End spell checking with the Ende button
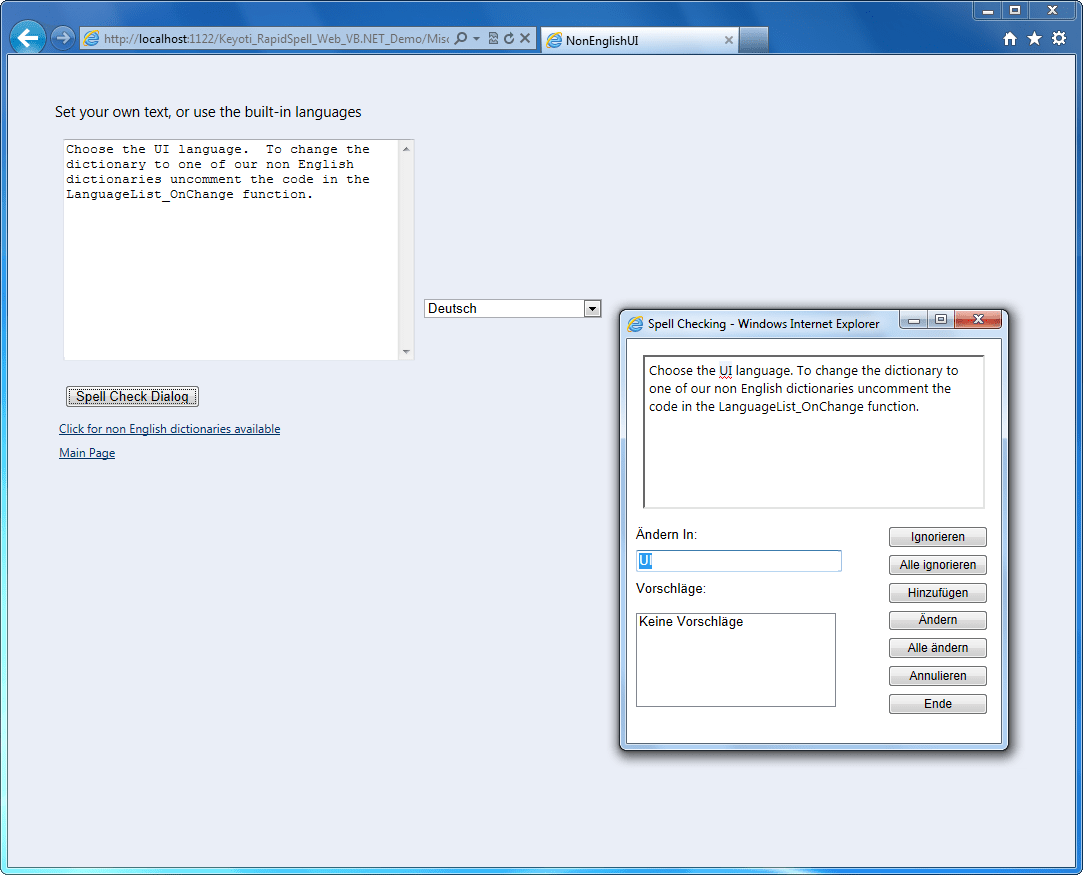Viewport: 1083px width, 875px height. [x=937, y=703]
